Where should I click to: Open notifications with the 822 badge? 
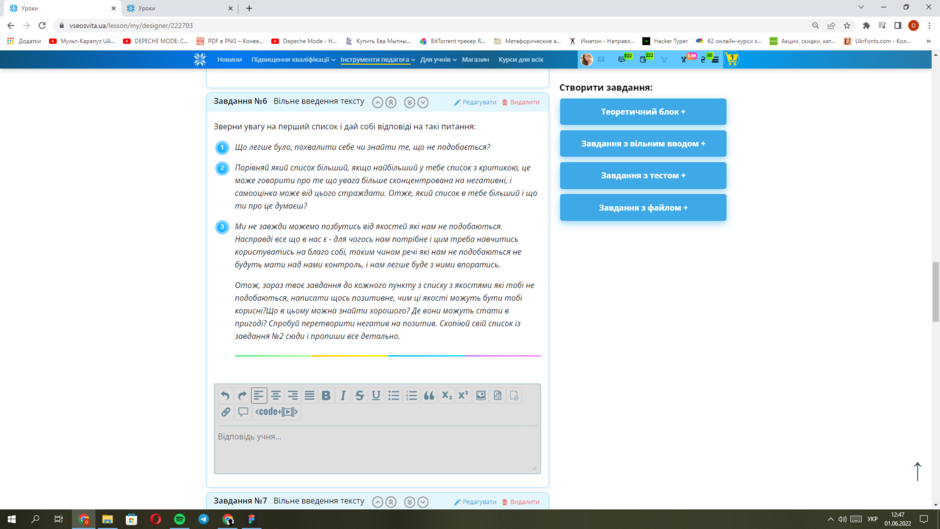[624, 59]
